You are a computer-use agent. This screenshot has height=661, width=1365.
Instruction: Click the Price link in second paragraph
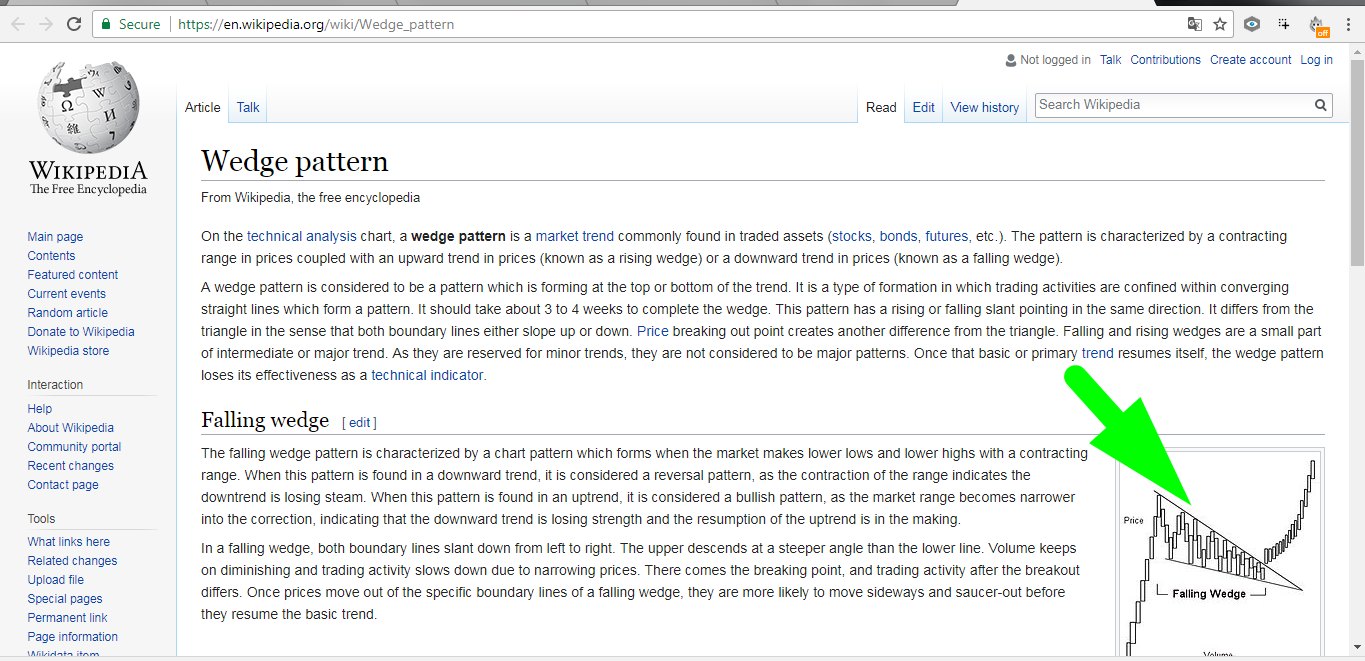pyautogui.click(x=653, y=331)
